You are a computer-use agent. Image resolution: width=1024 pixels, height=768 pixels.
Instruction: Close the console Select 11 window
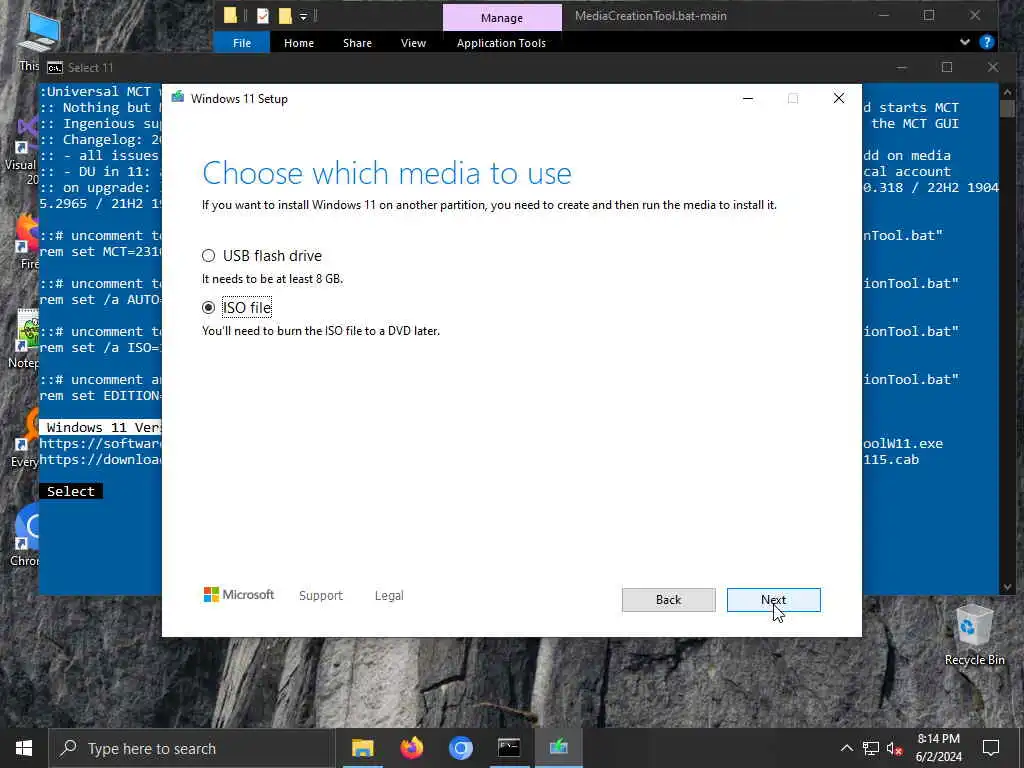(993, 67)
